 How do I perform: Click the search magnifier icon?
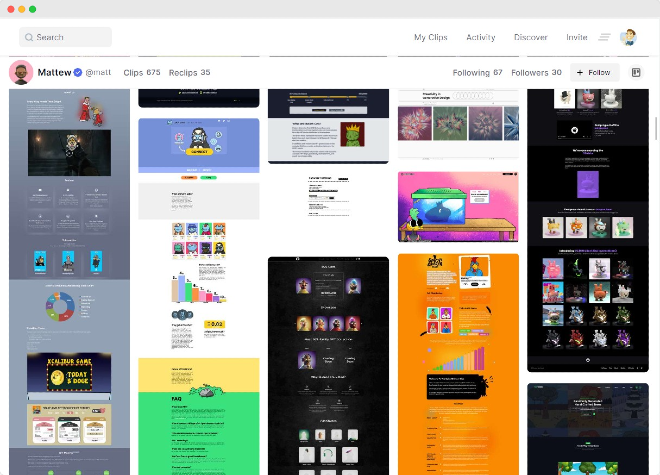point(29,37)
